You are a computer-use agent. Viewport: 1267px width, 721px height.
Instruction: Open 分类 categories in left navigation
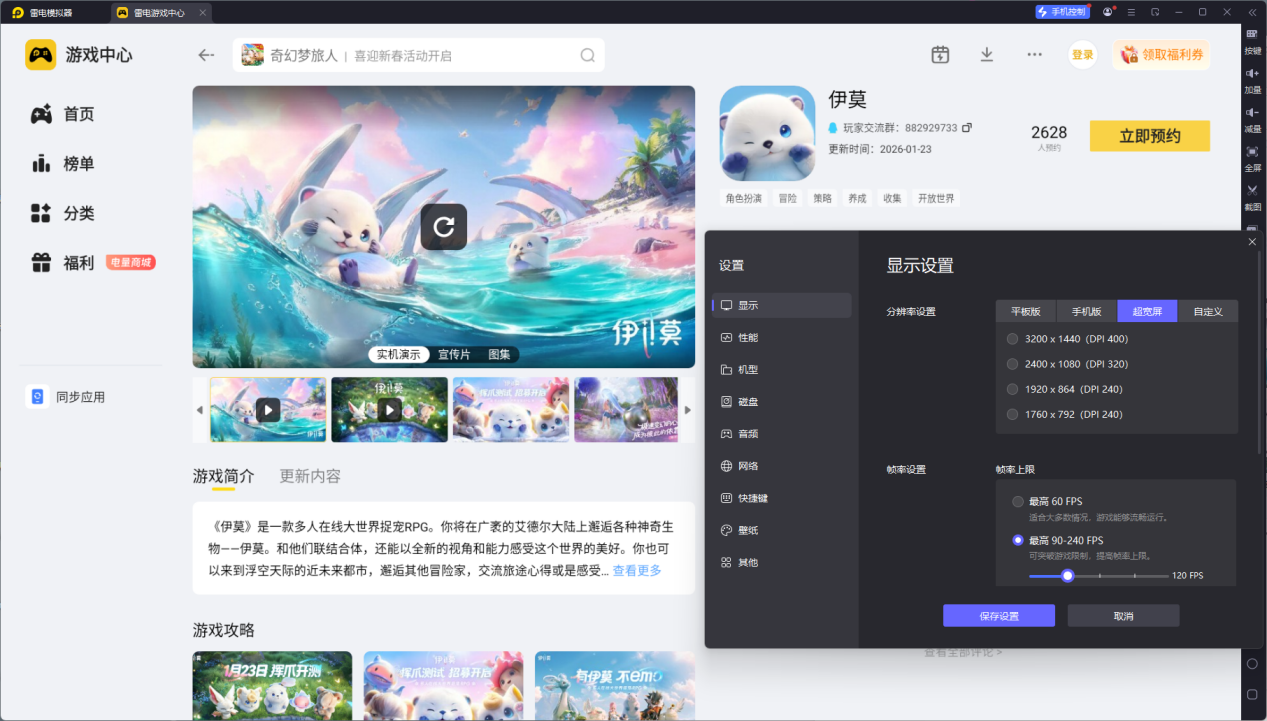pyautogui.click(x=62, y=213)
